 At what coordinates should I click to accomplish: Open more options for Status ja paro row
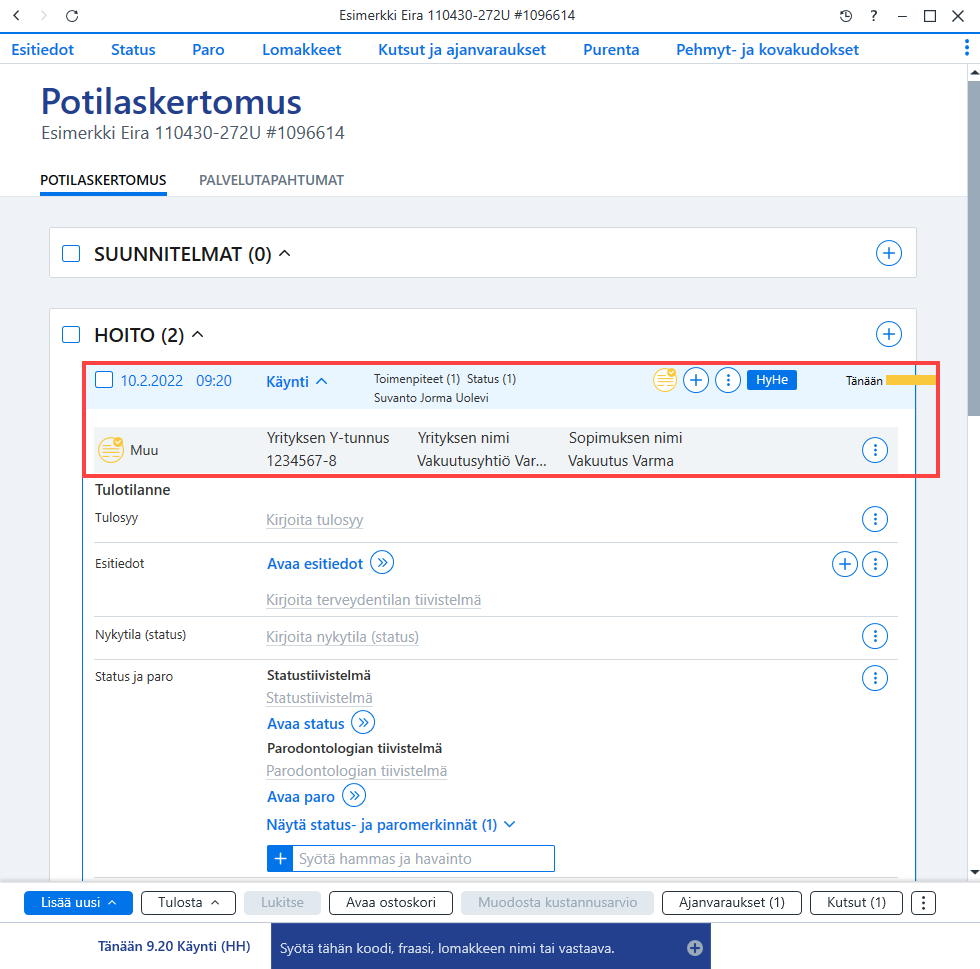point(874,678)
